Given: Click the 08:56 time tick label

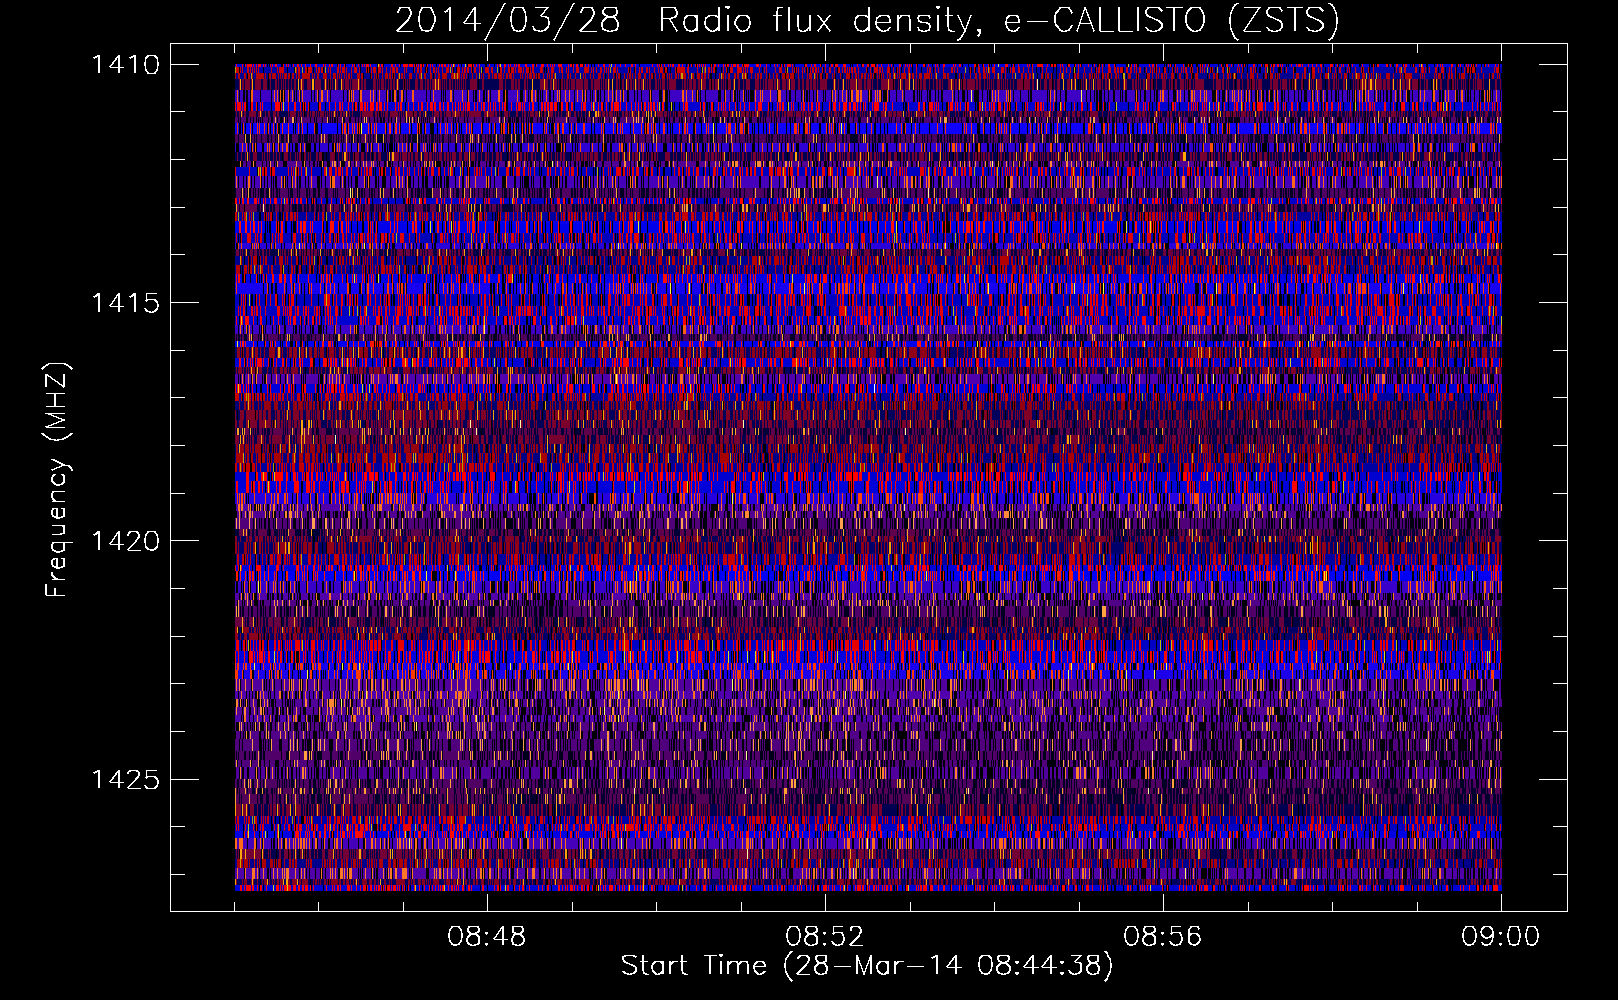Looking at the screenshot, I should point(1163,937).
